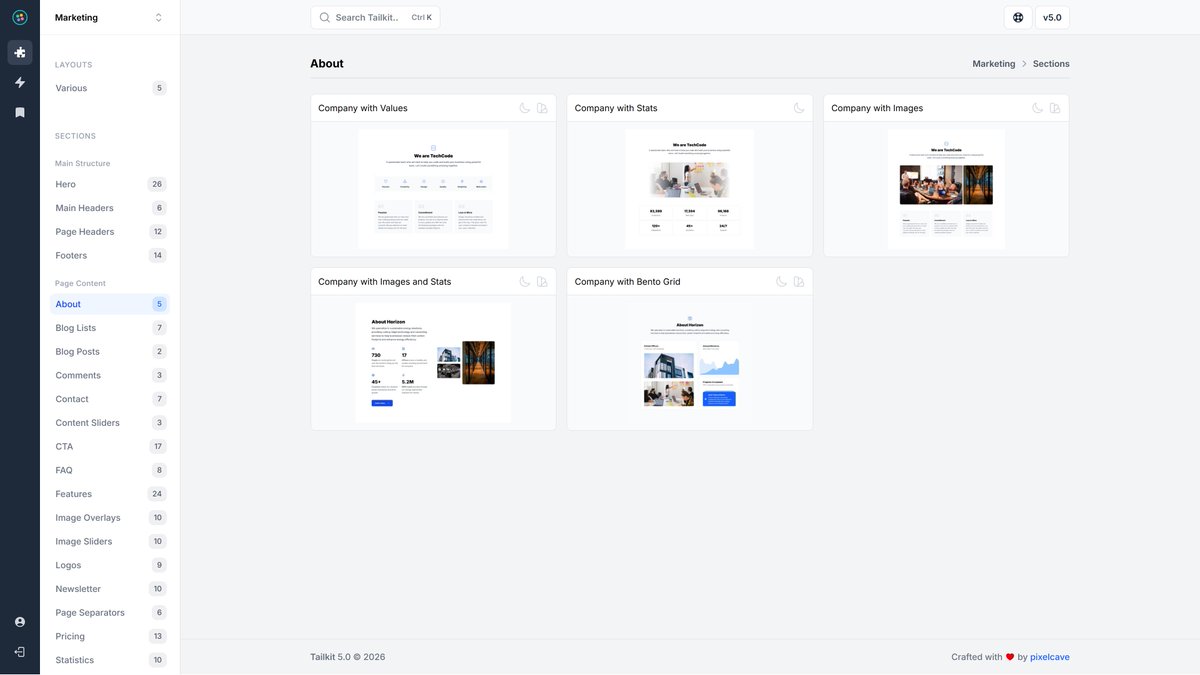Open Logos in sidebar
The height and width of the screenshot is (675, 1200).
click(110, 565)
